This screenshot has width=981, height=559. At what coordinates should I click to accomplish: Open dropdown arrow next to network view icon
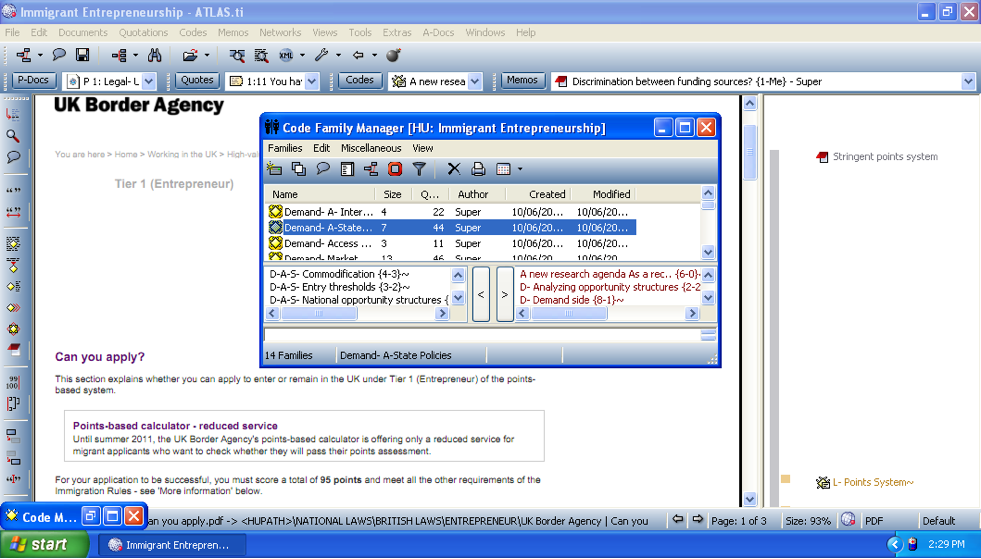pyautogui.click(x=40, y=55)
